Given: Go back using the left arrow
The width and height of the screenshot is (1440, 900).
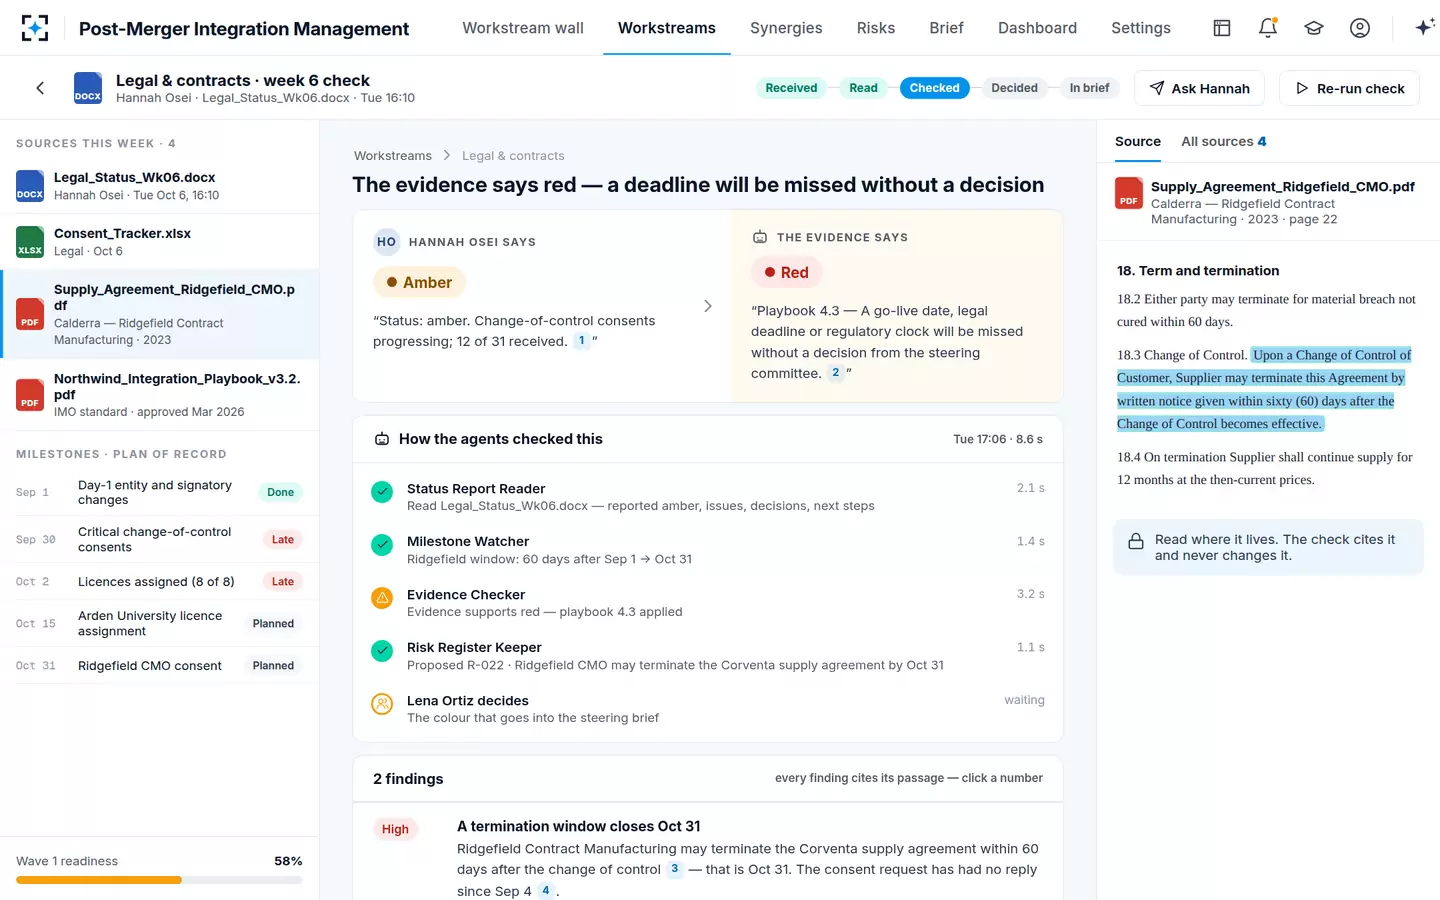Looking at the screenshot, I should 40,88.
